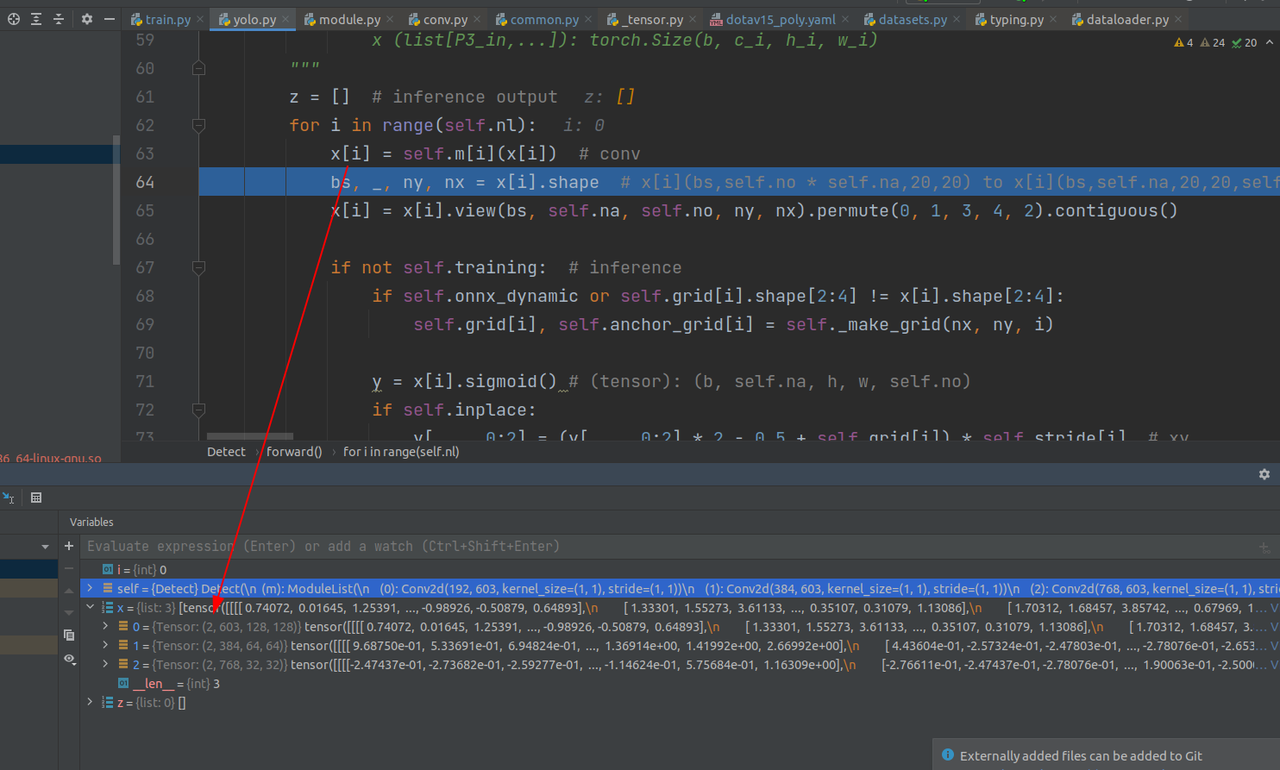Switch to the _tensor.py tab

click(650, 20)
